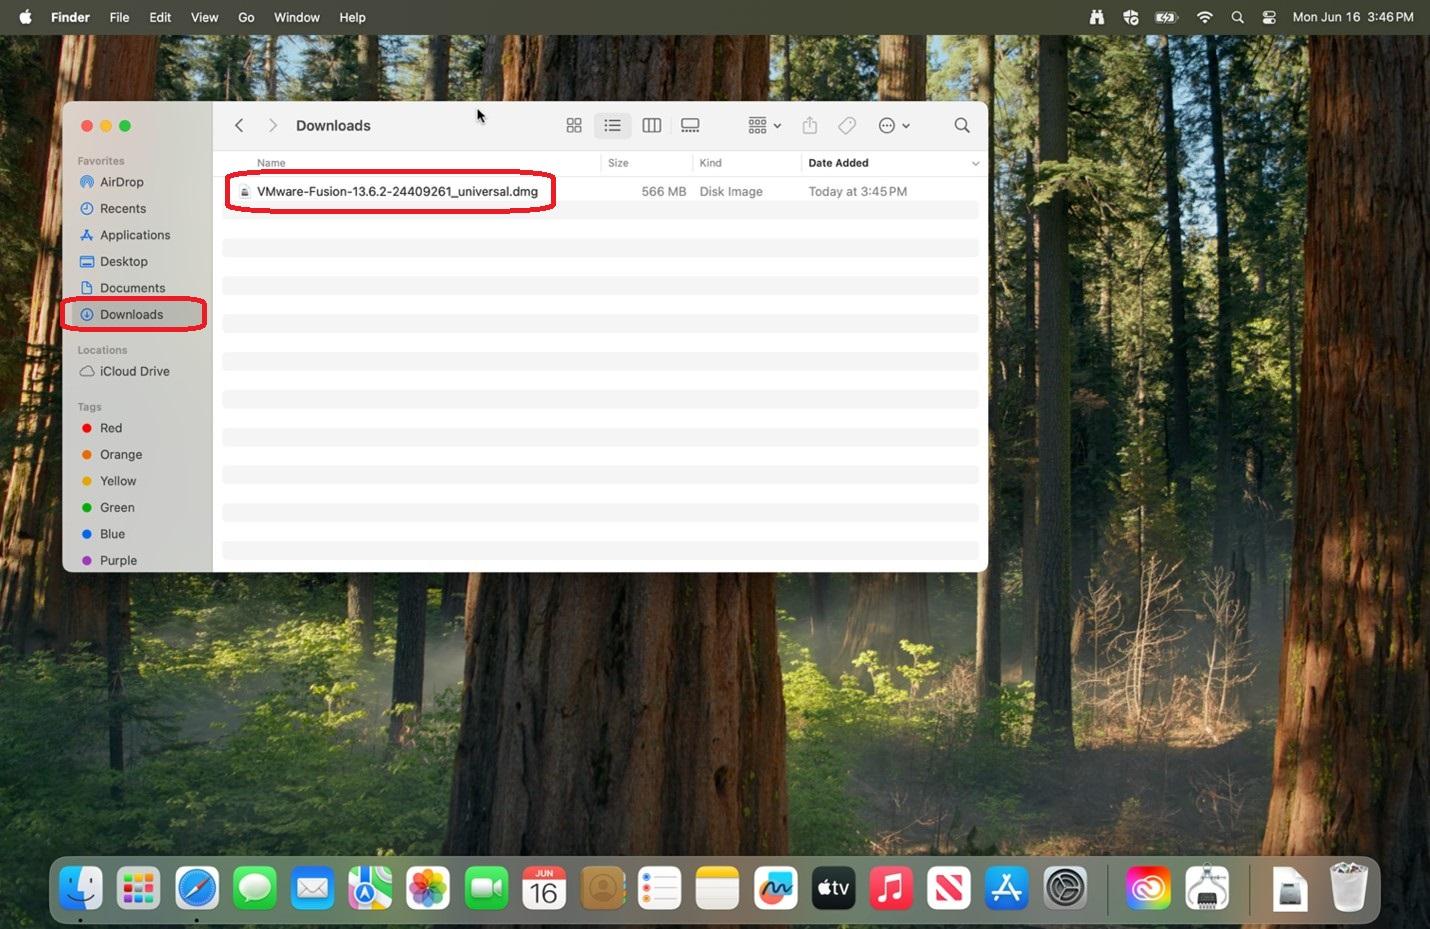
Task: Open the Group By options dropdown
Action: coord(765,125)
